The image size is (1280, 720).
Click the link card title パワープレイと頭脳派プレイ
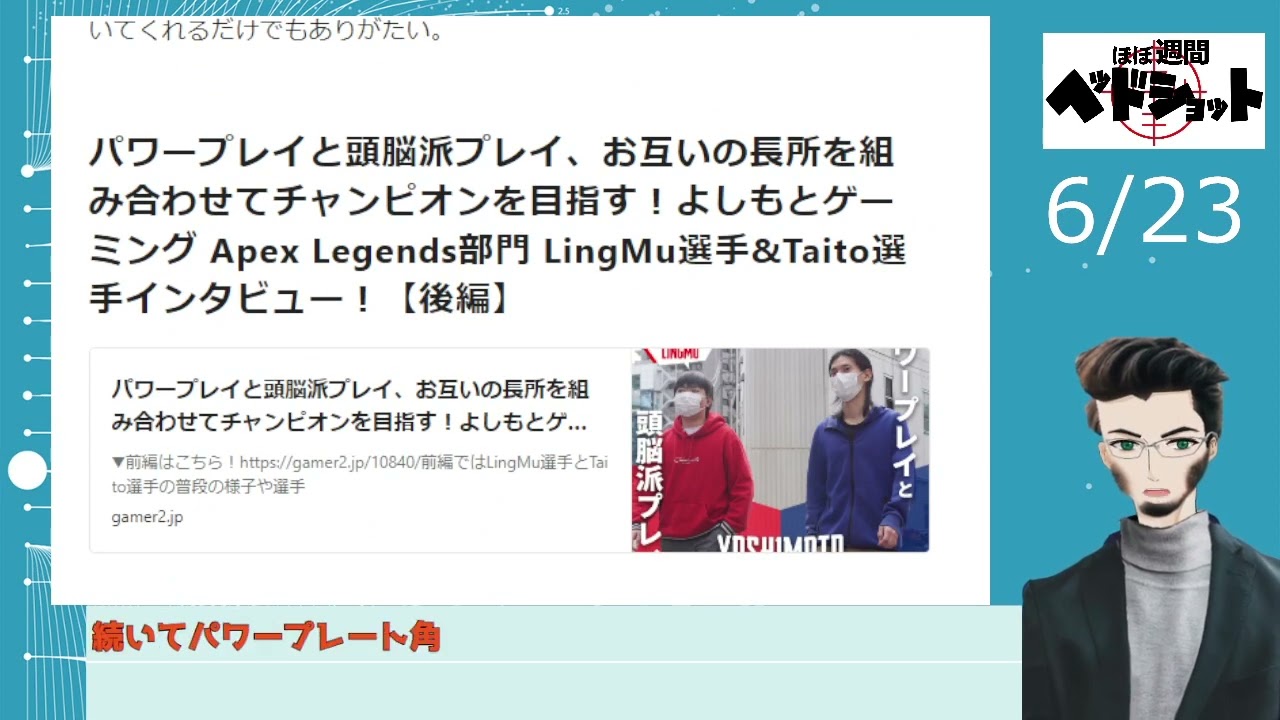tap(350, 405)
